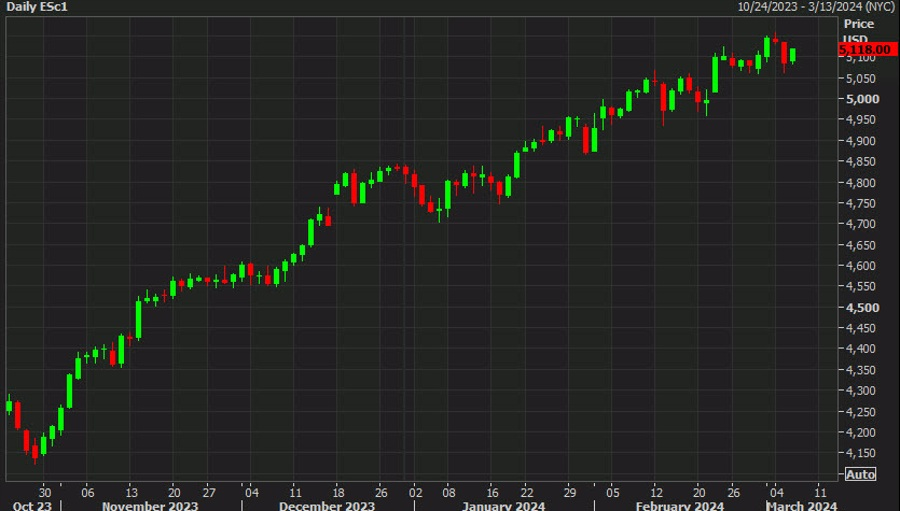
Task: Click the 4,500 price axis label
Action: pyautogui.click(x=862, y=308)
